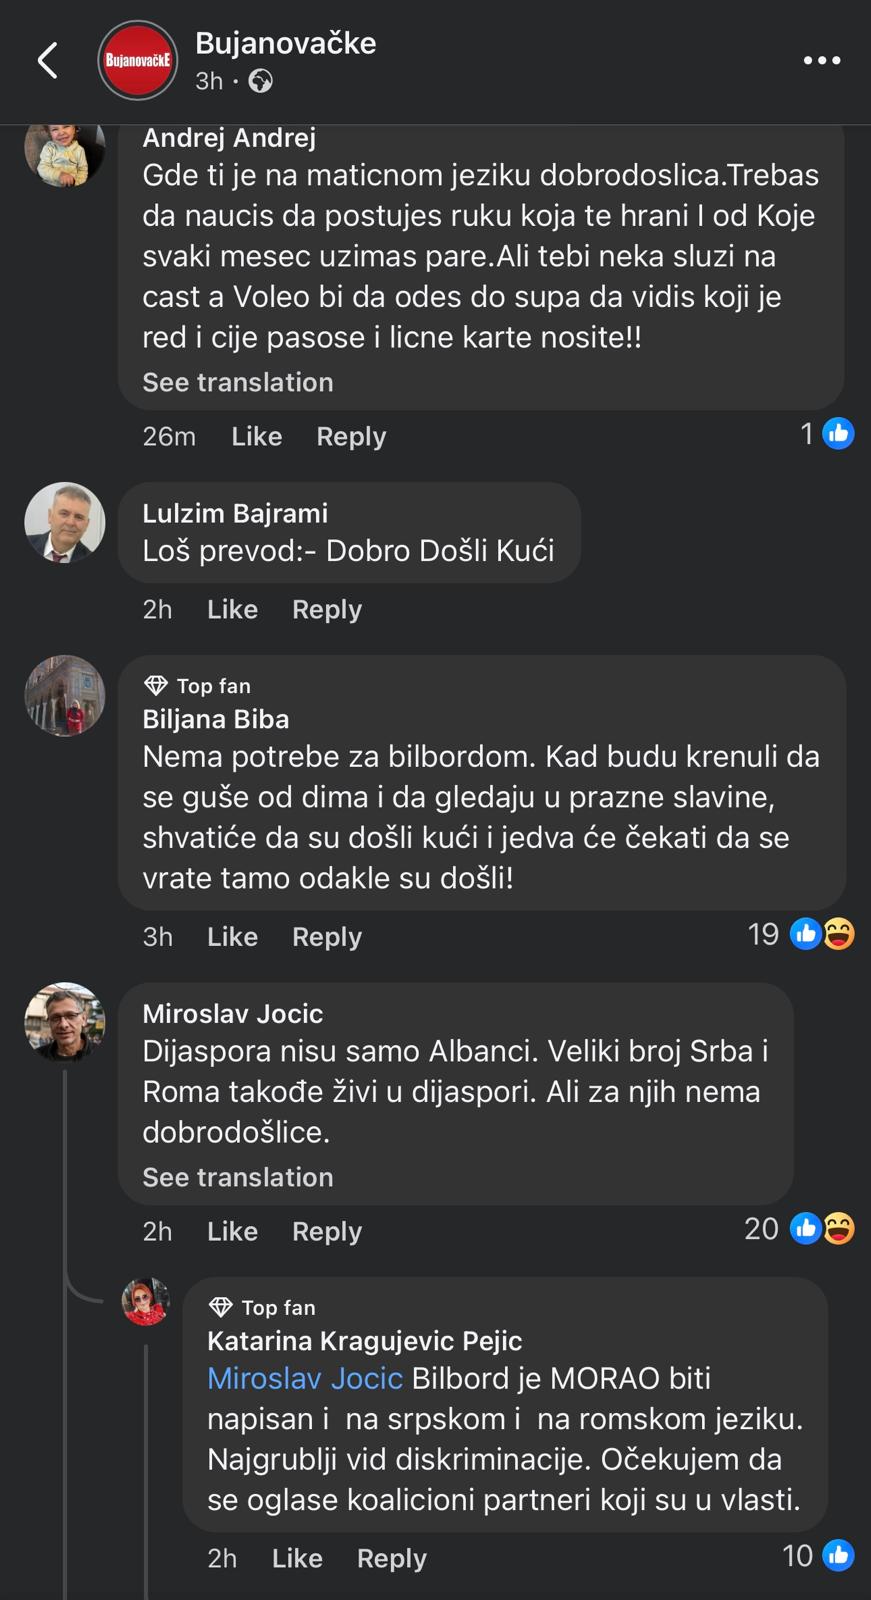Screen dimensions: 871x1600
Task: Open the three-dot more options menu
Action: [x=822, y=61]
